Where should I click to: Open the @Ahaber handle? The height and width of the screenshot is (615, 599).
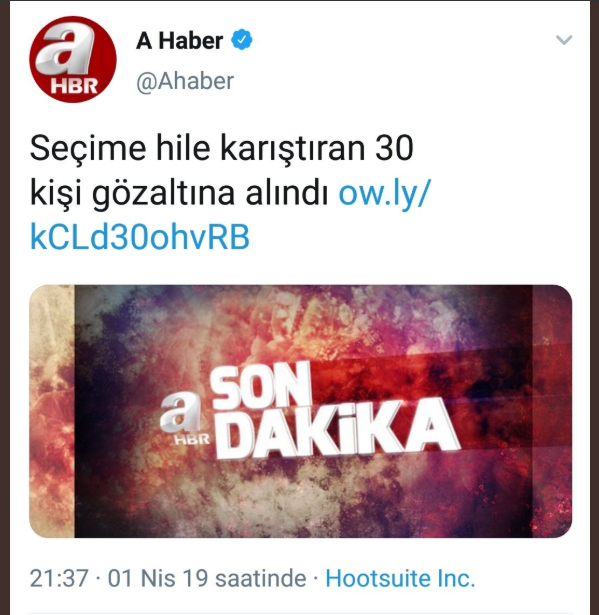tap(185, 81)
